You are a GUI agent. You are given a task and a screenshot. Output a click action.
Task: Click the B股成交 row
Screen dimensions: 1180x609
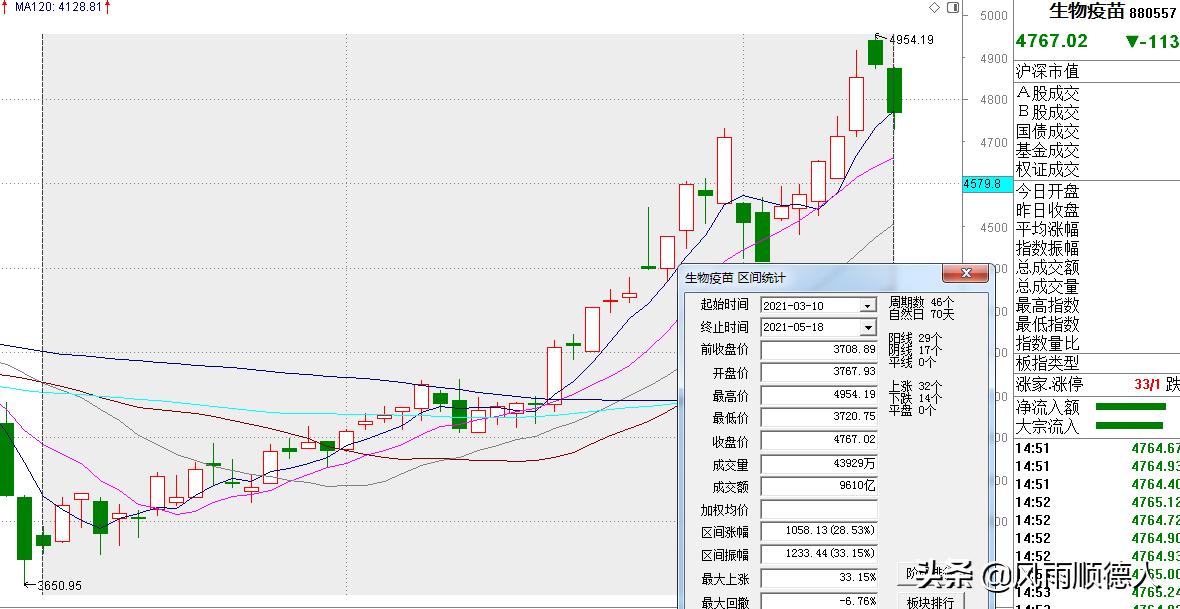[x=1097, y=113]
